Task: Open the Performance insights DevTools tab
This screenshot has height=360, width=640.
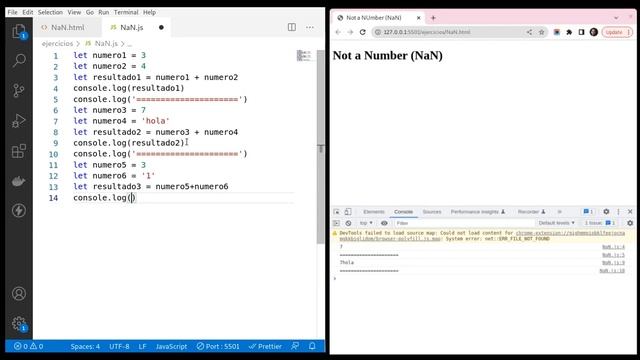Action: click(478, 211)
